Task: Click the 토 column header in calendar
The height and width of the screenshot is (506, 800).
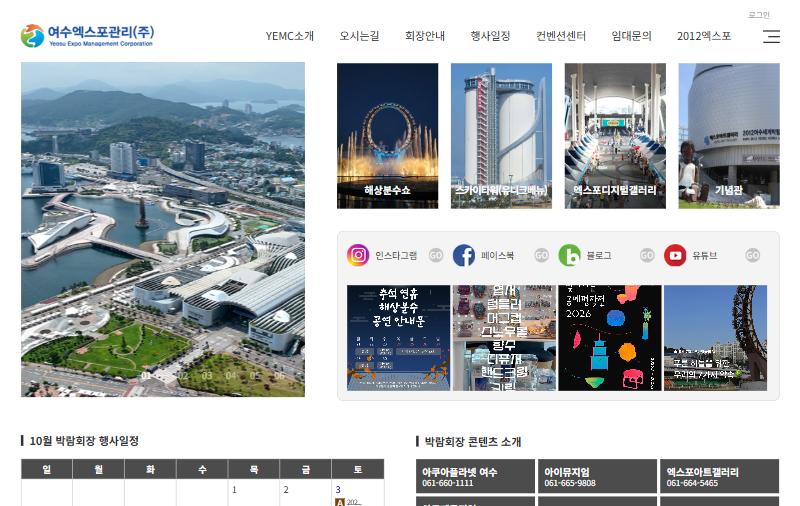Action: [x=358, y=469]
